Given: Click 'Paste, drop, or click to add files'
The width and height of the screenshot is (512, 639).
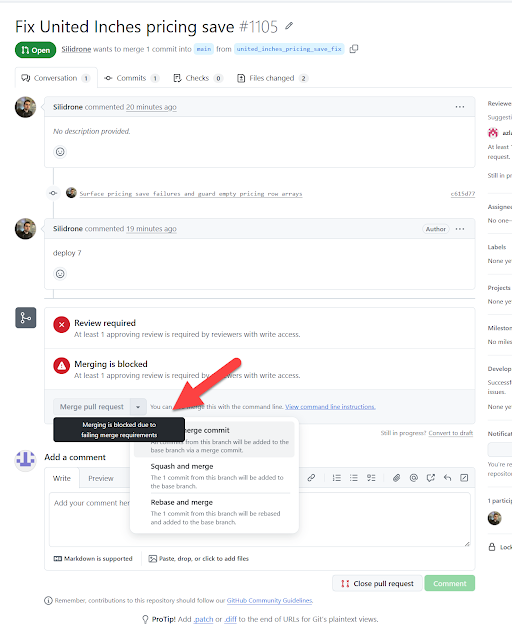Looking at the screenshot, I should [199, 558].
